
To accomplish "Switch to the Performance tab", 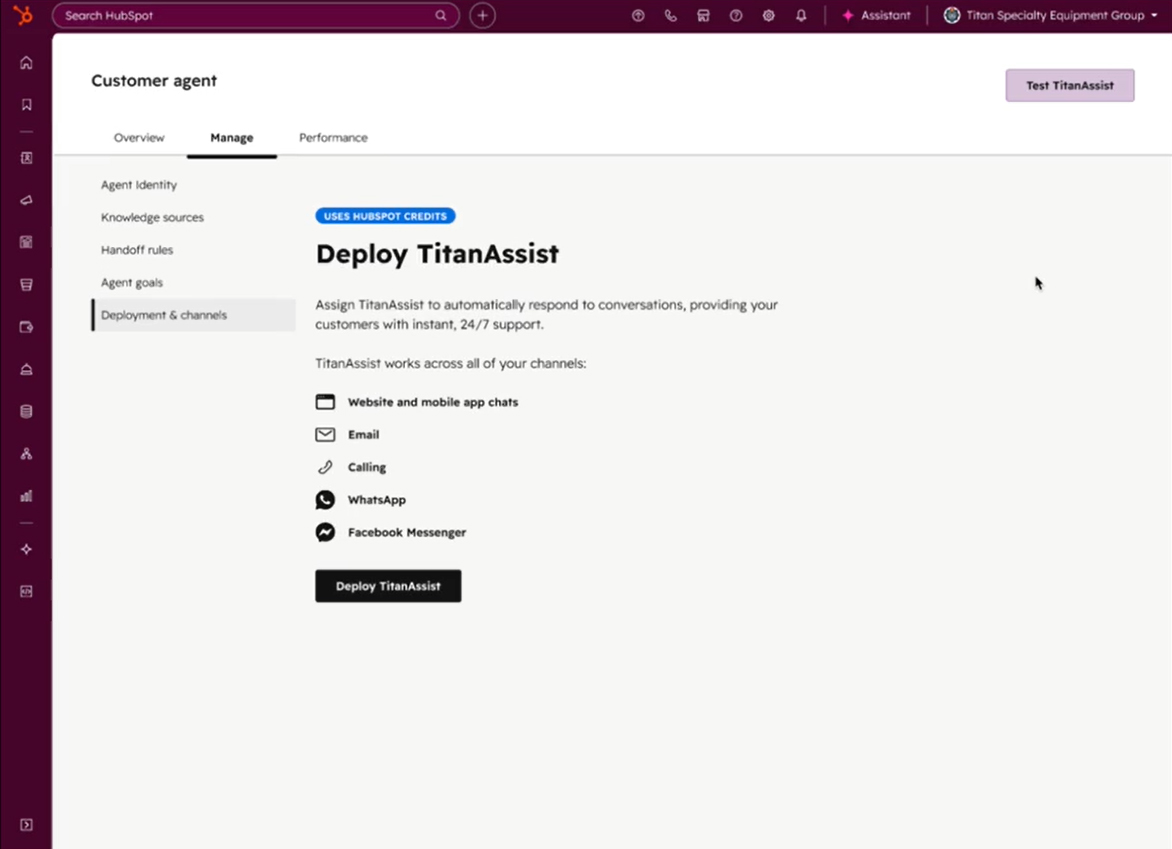I will (x=333, y=138).
